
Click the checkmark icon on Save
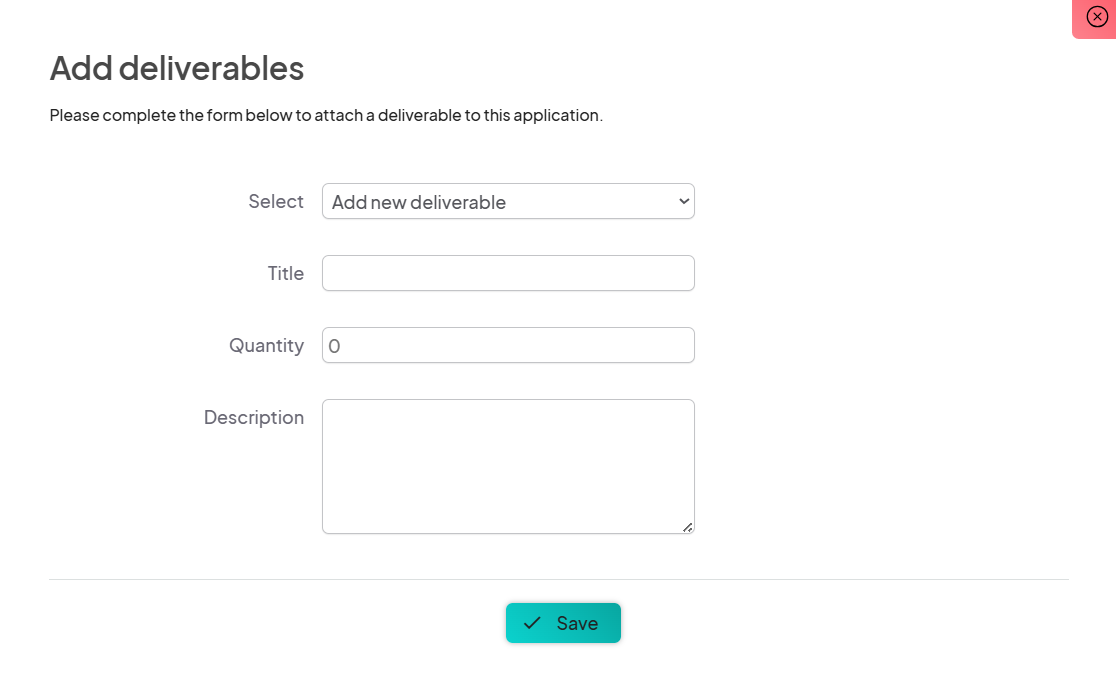click(x=532, y=623)
